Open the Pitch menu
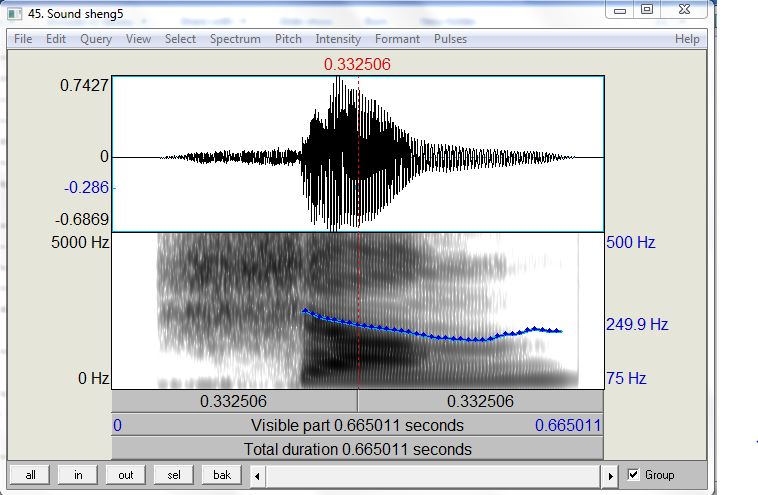The image size is (758, 495). click(x=288, y=39)
